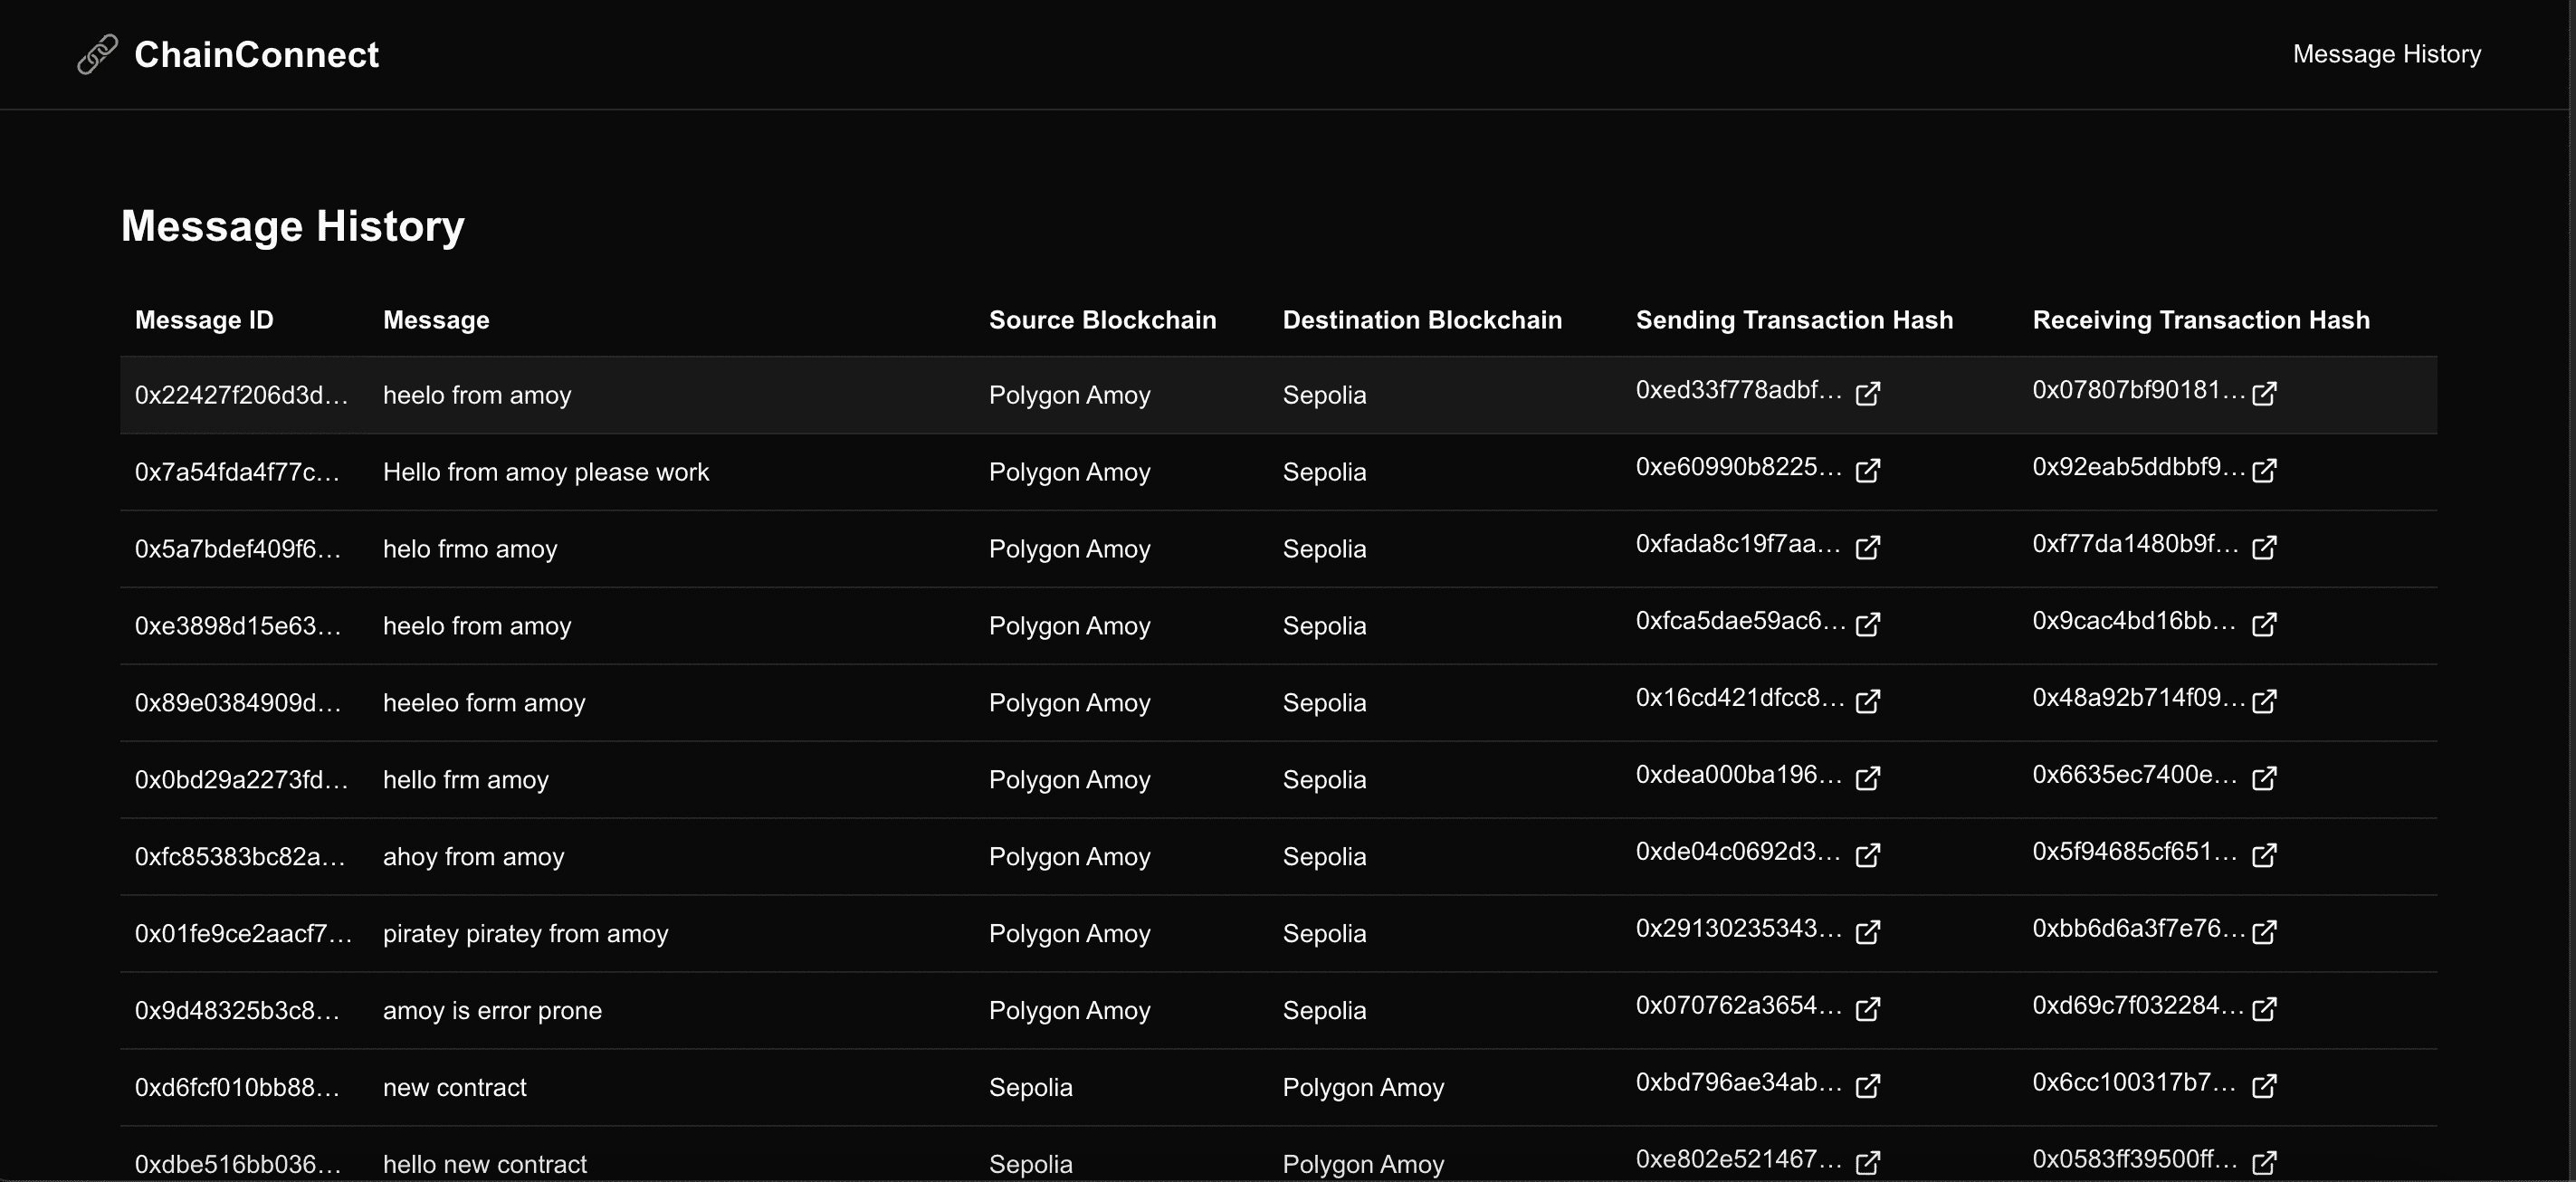Click the ChainConnect chain-link logo icon

97,55
